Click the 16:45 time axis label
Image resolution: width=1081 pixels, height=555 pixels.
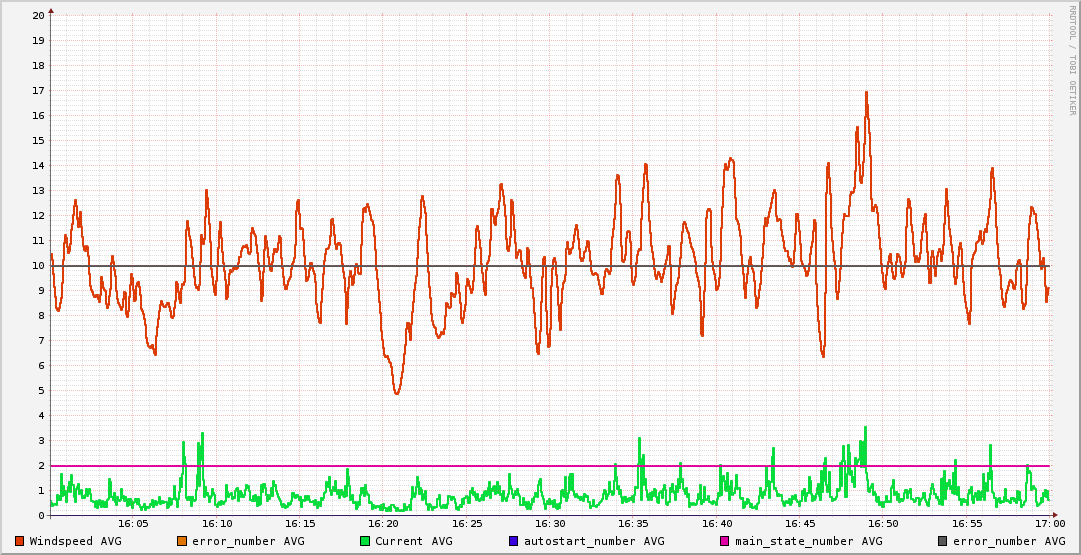point(800,523)
